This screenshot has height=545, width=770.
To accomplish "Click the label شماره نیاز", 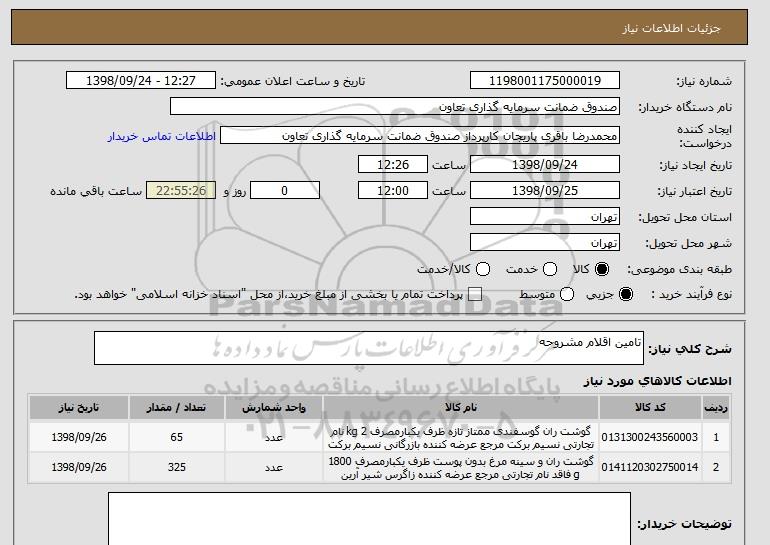I will pos(704,82).
